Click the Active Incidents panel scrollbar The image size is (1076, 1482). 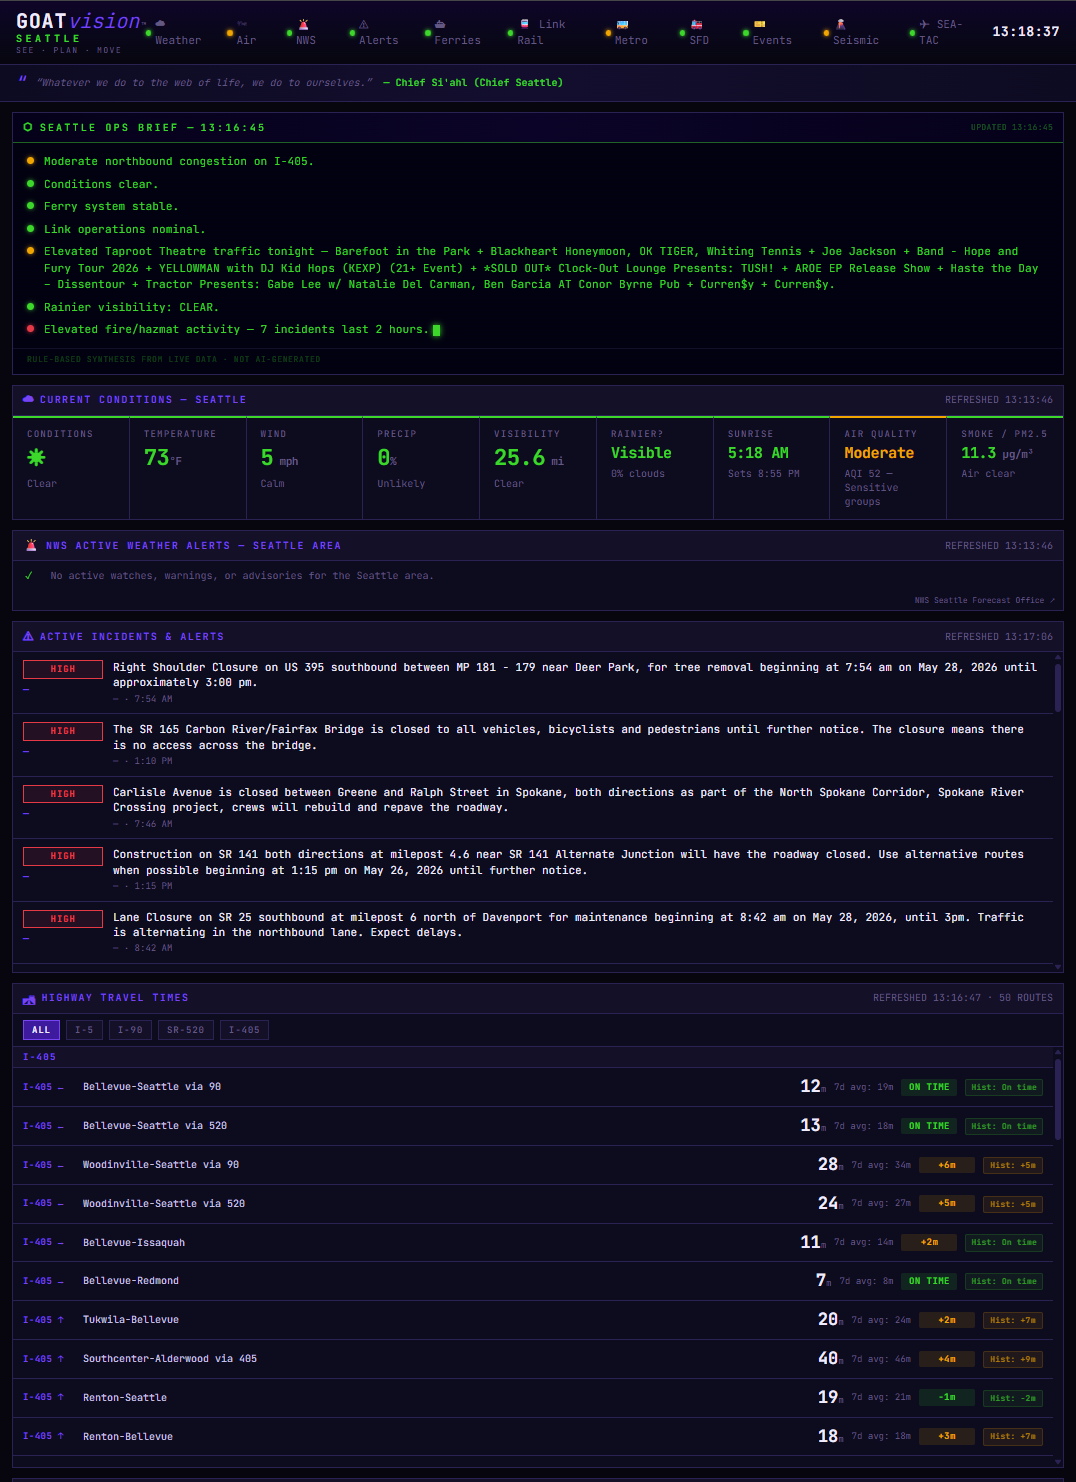(x=1058, y=686)
